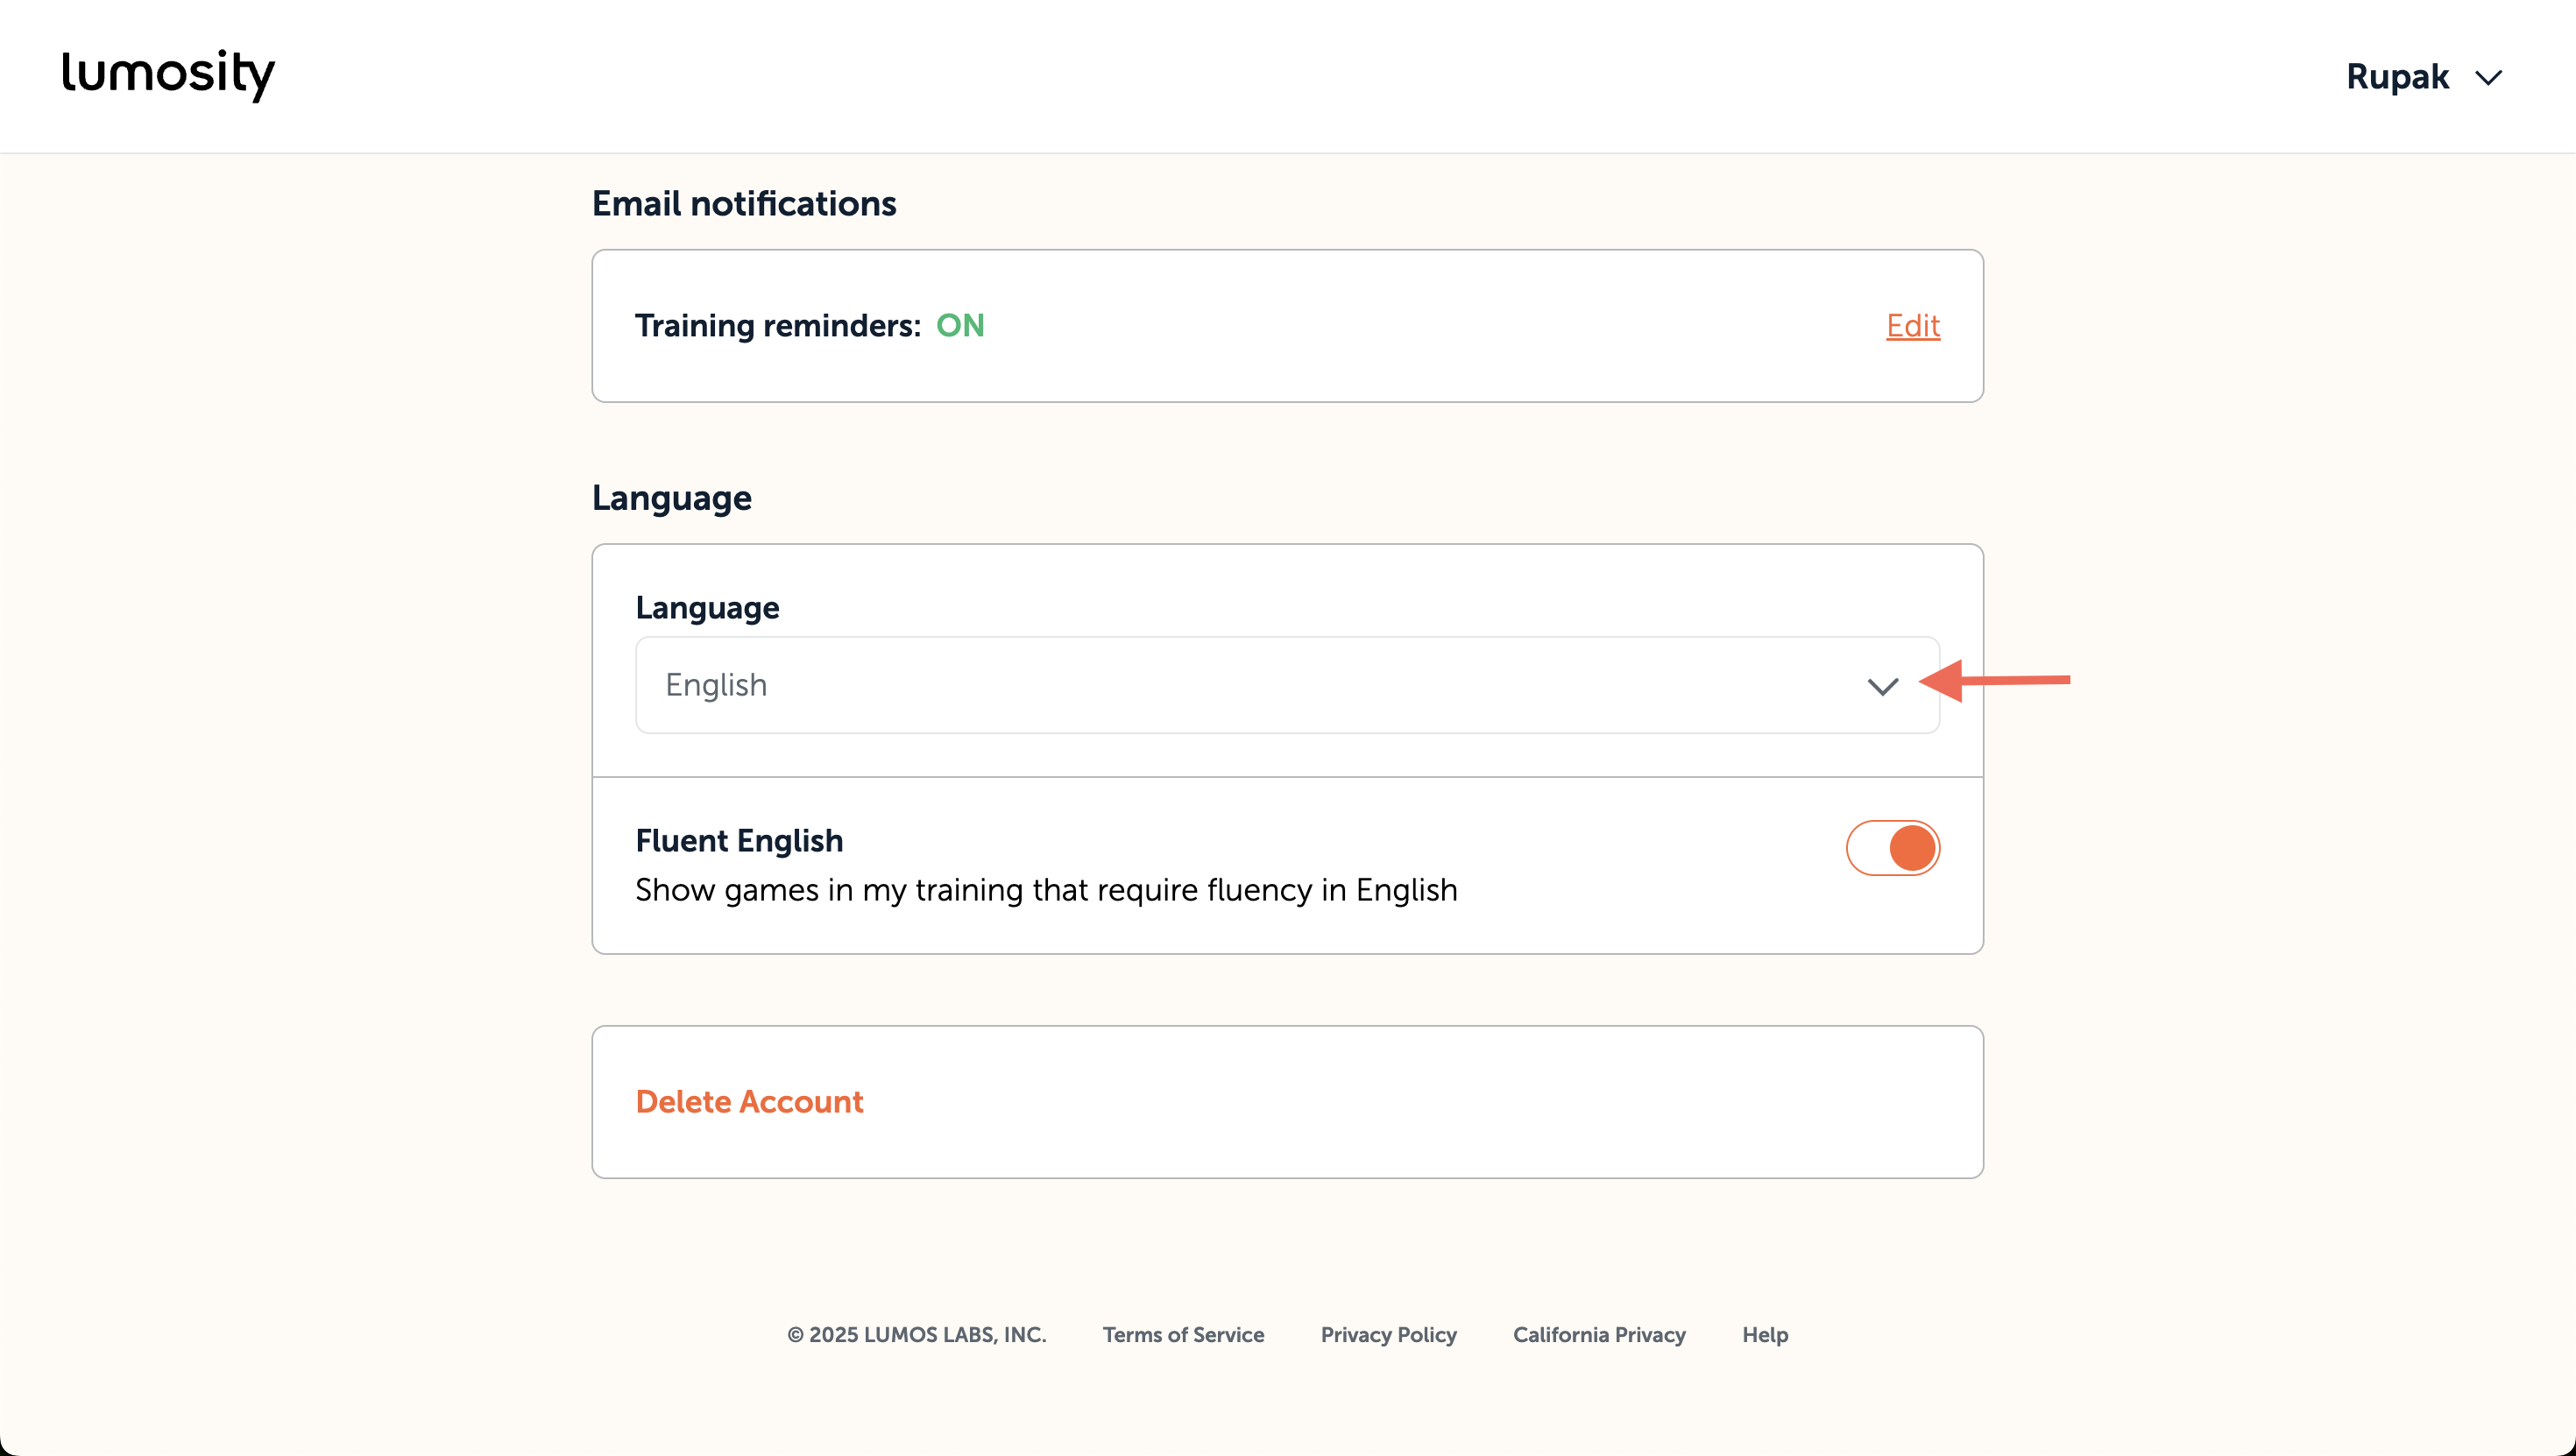Select the English value in the language field
Image resolution: width=2576 pixels, height=1456 pixels.
point(716,685)
